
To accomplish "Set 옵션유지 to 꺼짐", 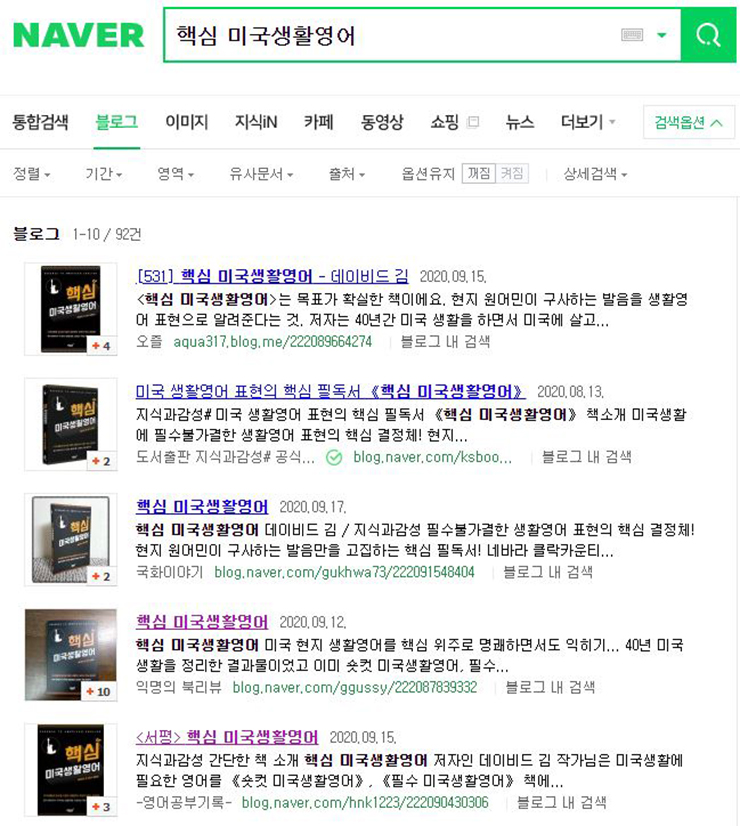I will point(479,173).
